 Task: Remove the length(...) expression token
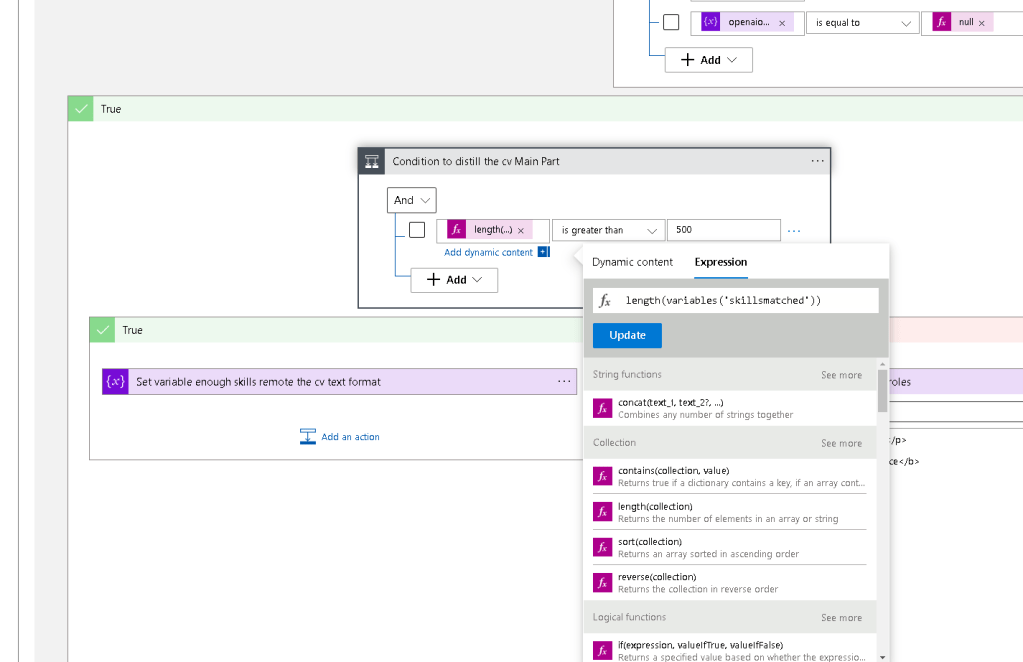[521, 230]
